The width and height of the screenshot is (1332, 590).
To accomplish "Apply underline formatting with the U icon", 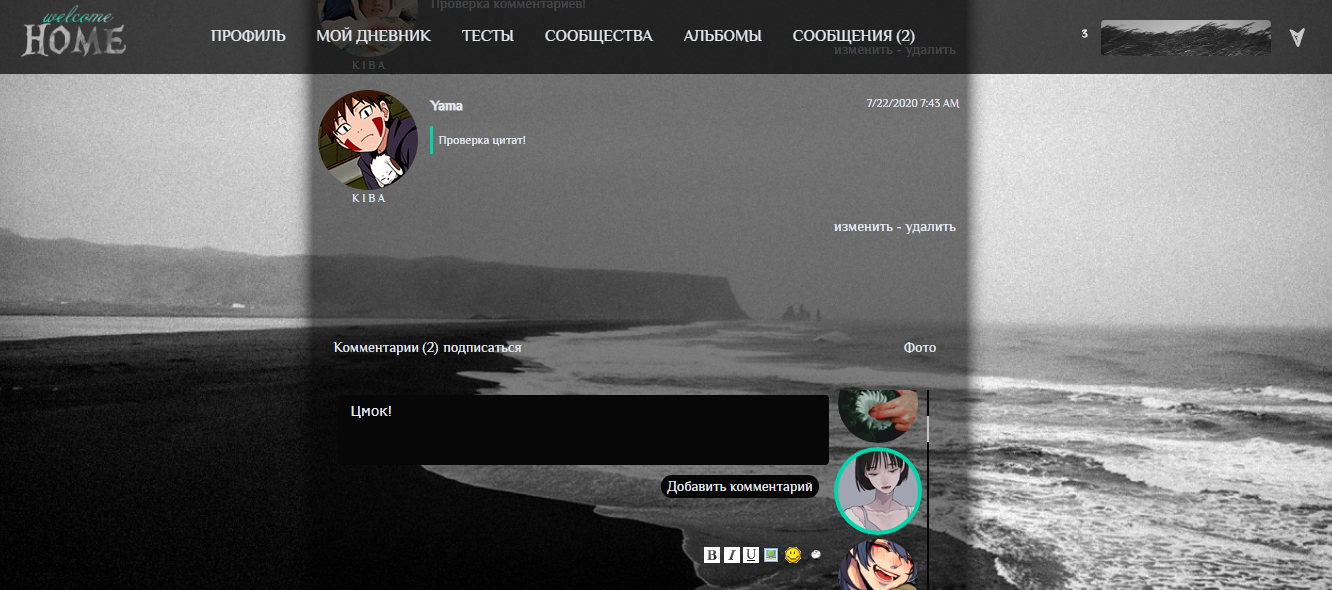I will 751,555.
